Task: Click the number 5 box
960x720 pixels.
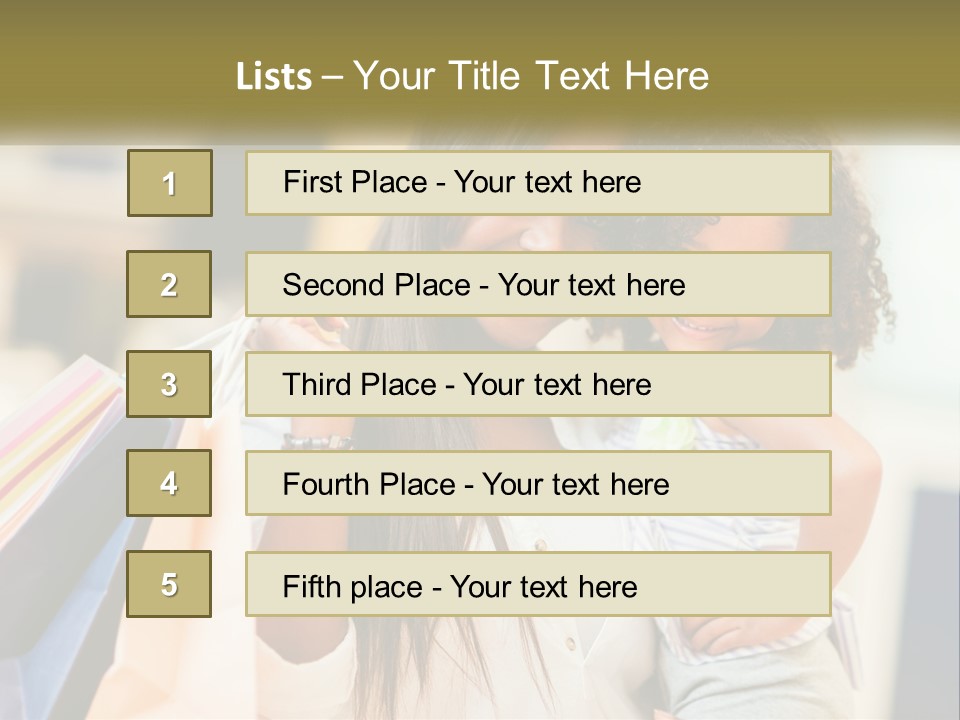Action: tap(169, 584)
